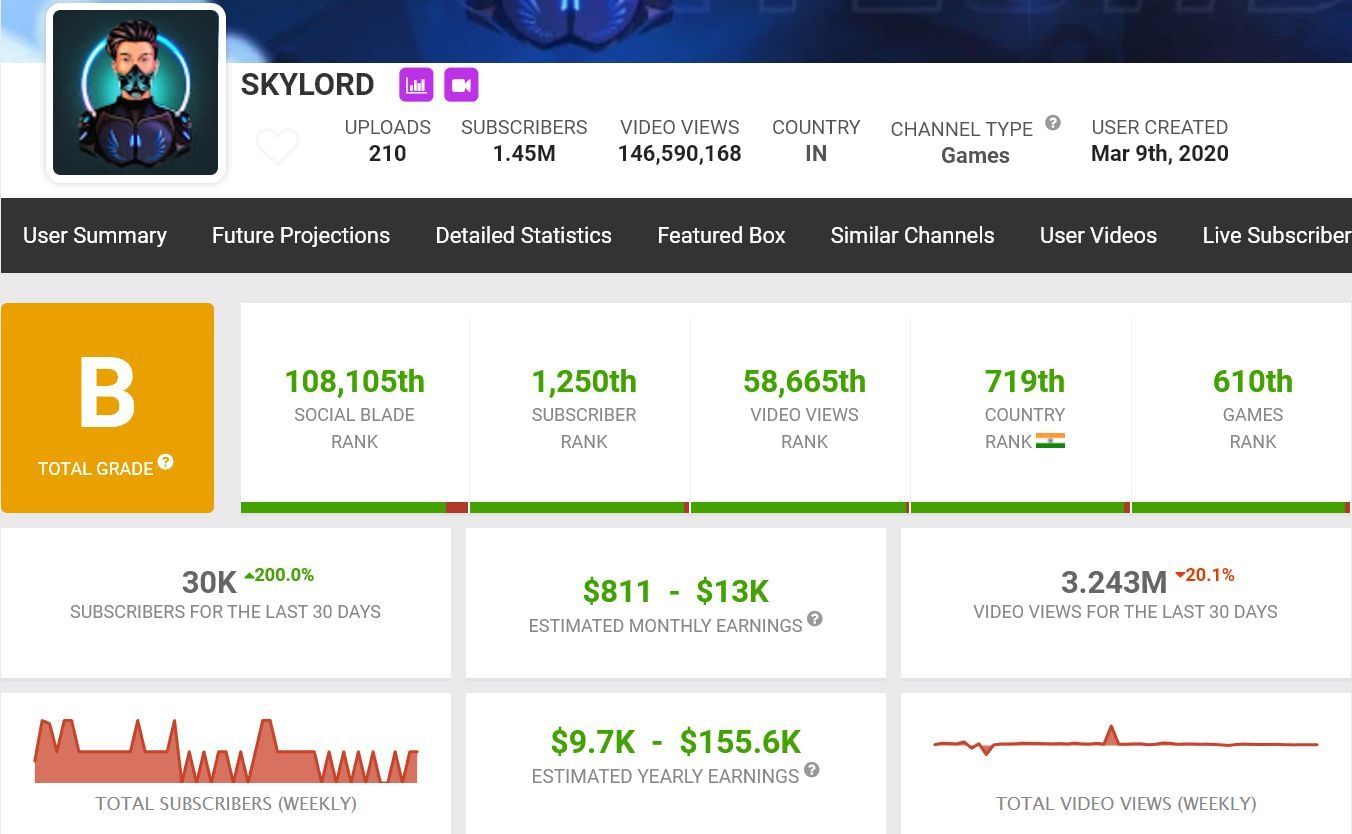Click the Total Video Views weekly chart
This screenshot has width=1352, height=834.
(x=1125, y=744)
